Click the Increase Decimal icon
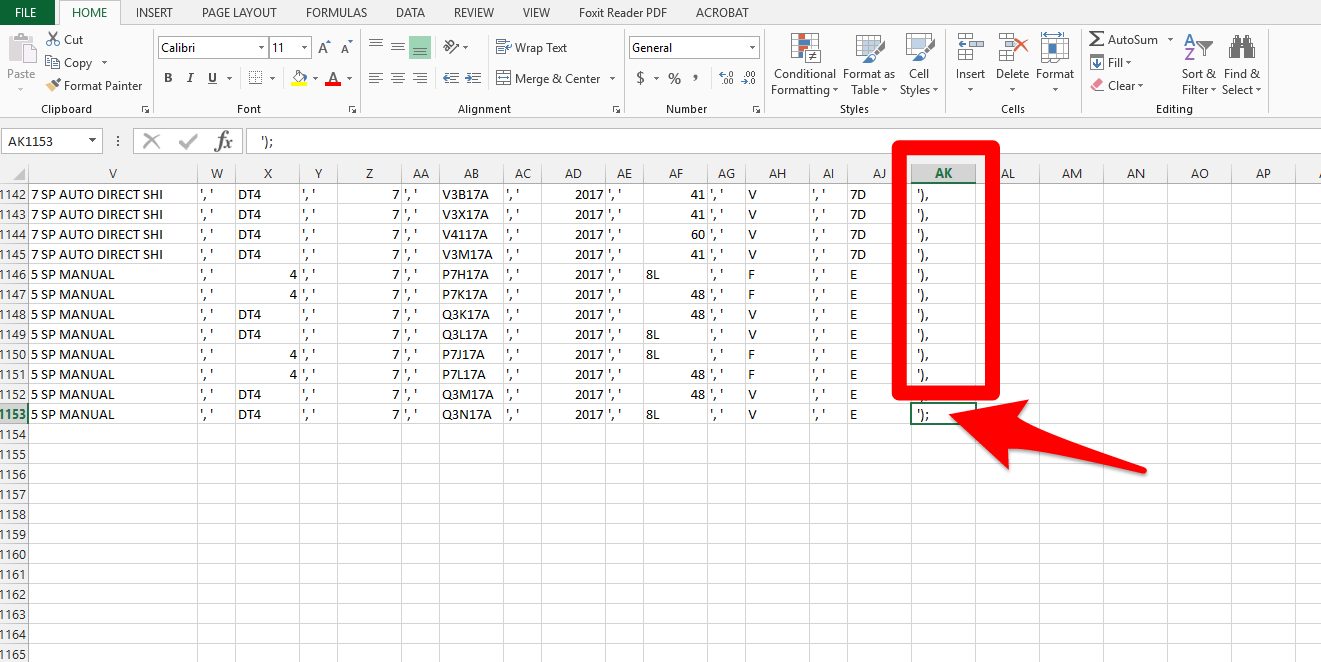 click(x=727, y=76)
